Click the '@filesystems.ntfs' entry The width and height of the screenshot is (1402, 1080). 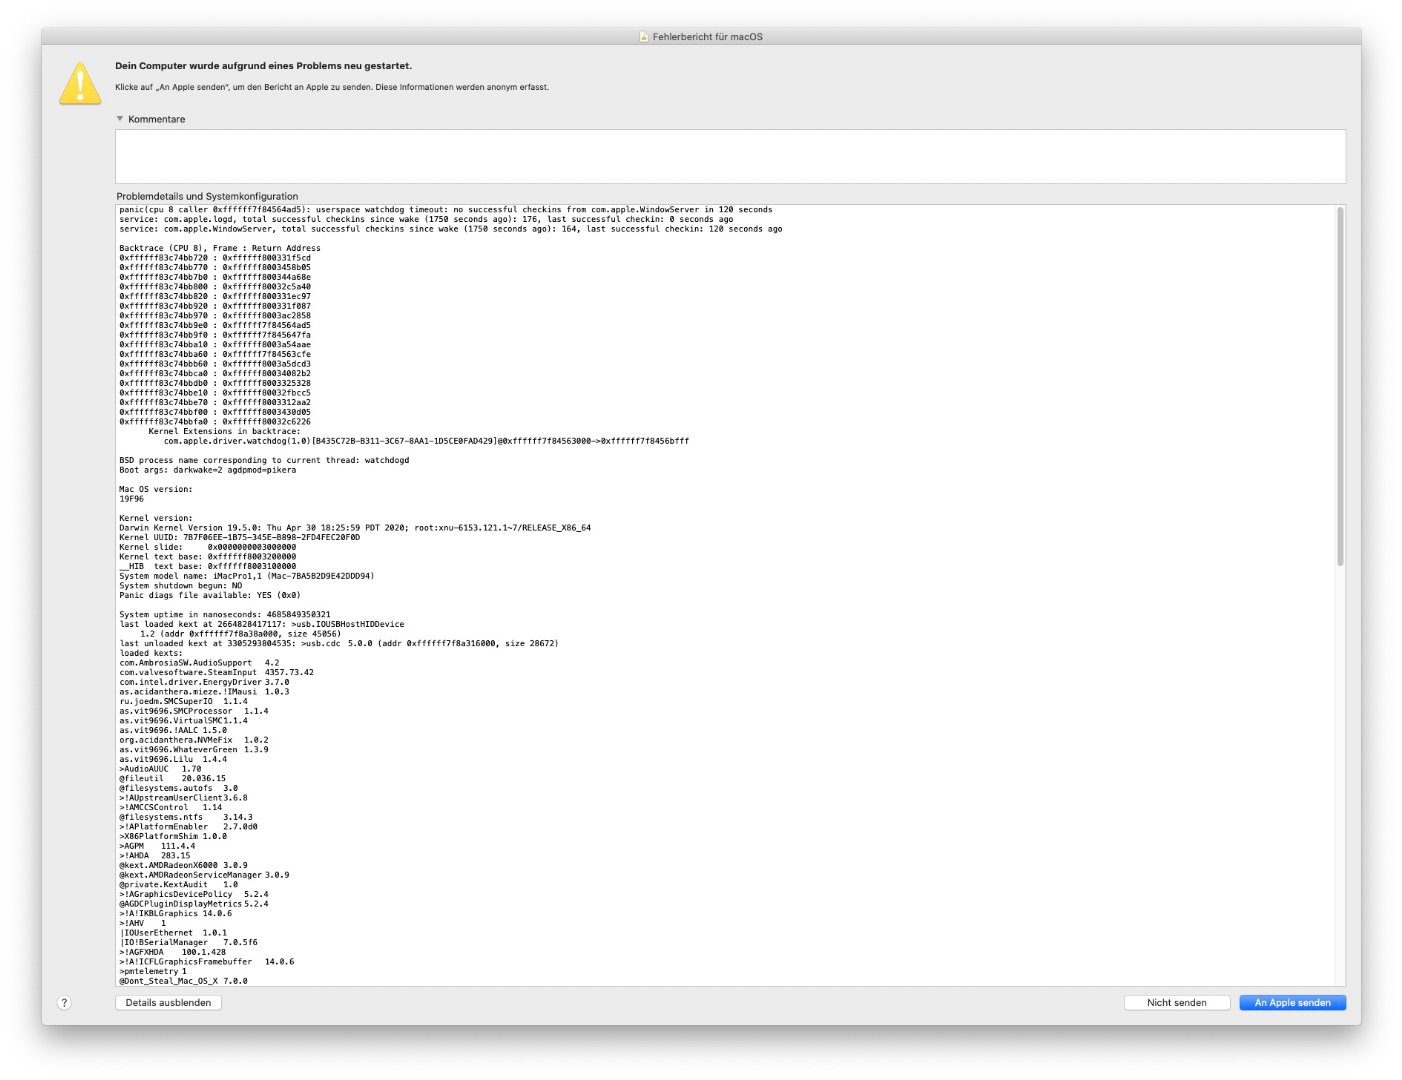[x=186, y=818]
